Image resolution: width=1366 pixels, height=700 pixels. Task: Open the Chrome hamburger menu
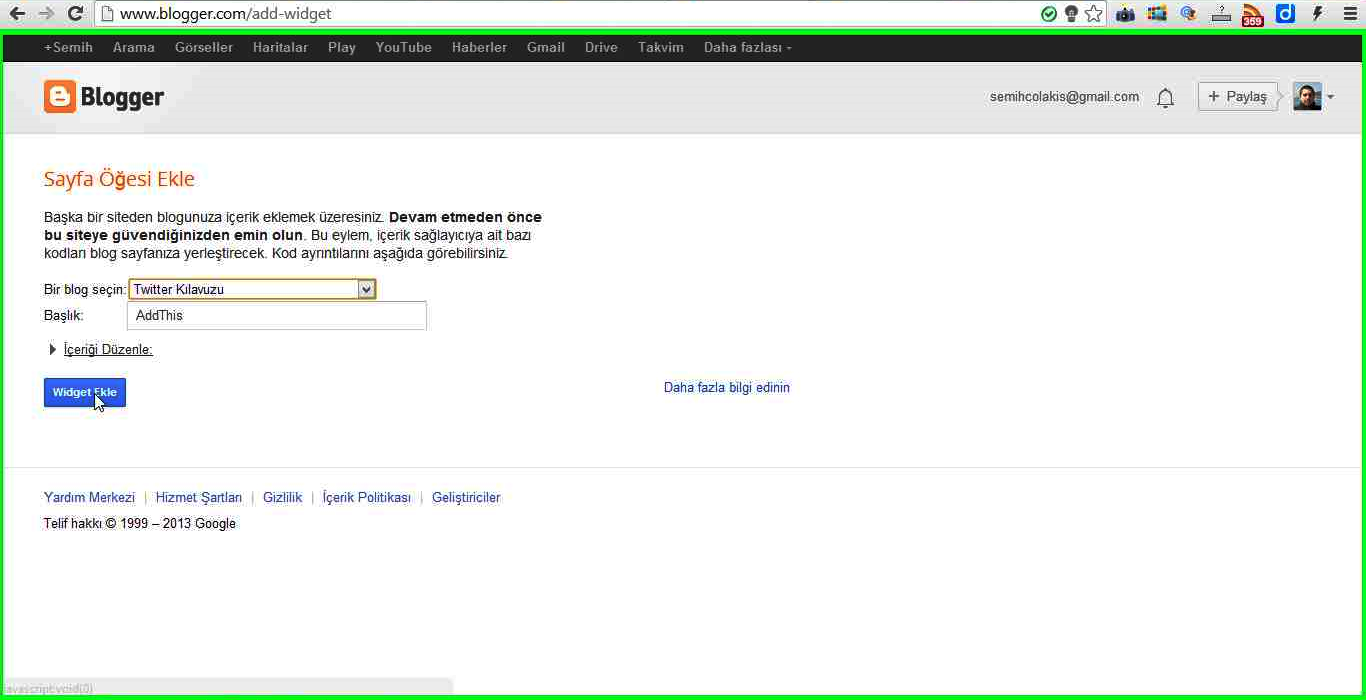[1349, 14]
